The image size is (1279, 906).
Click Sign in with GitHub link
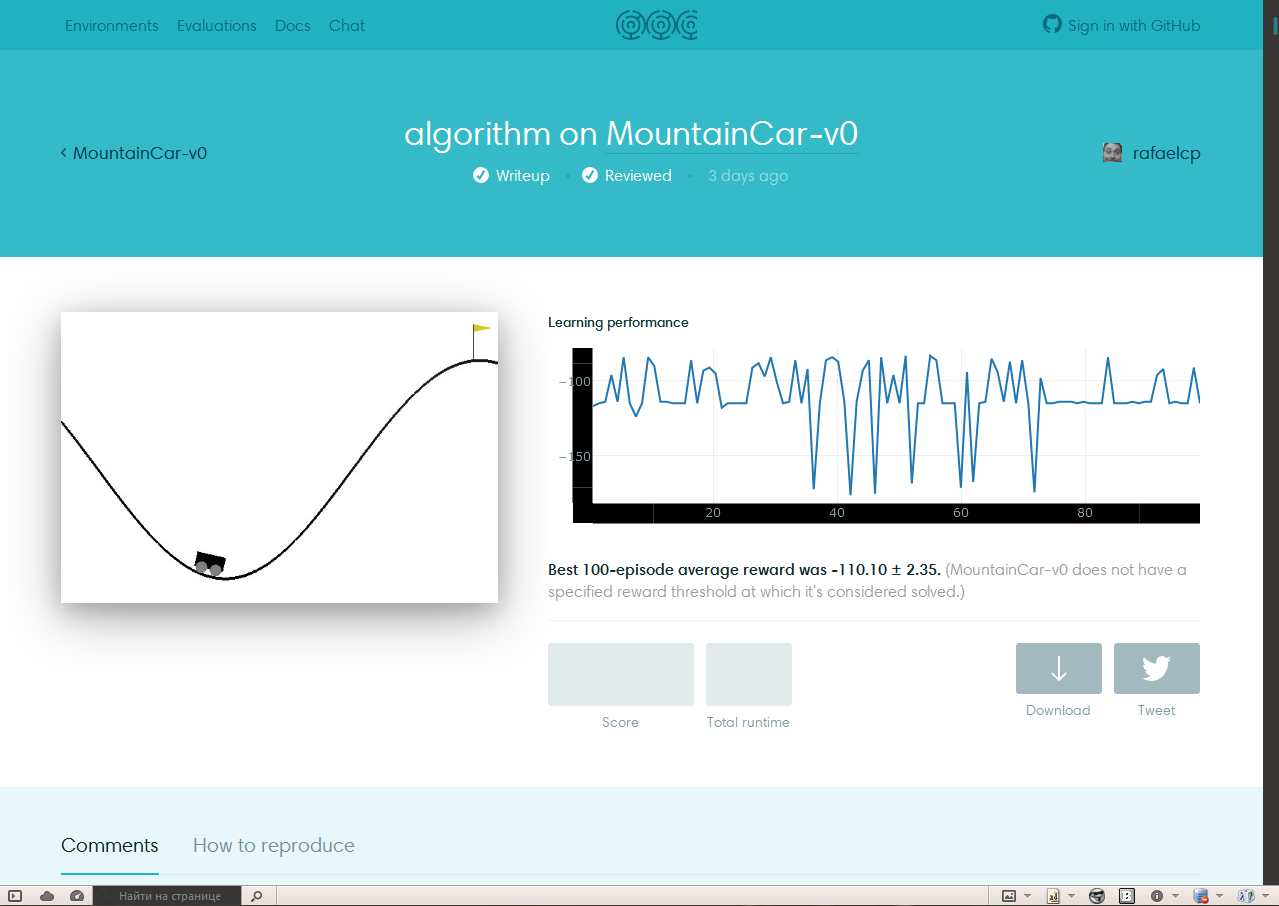pos(1134,26)
